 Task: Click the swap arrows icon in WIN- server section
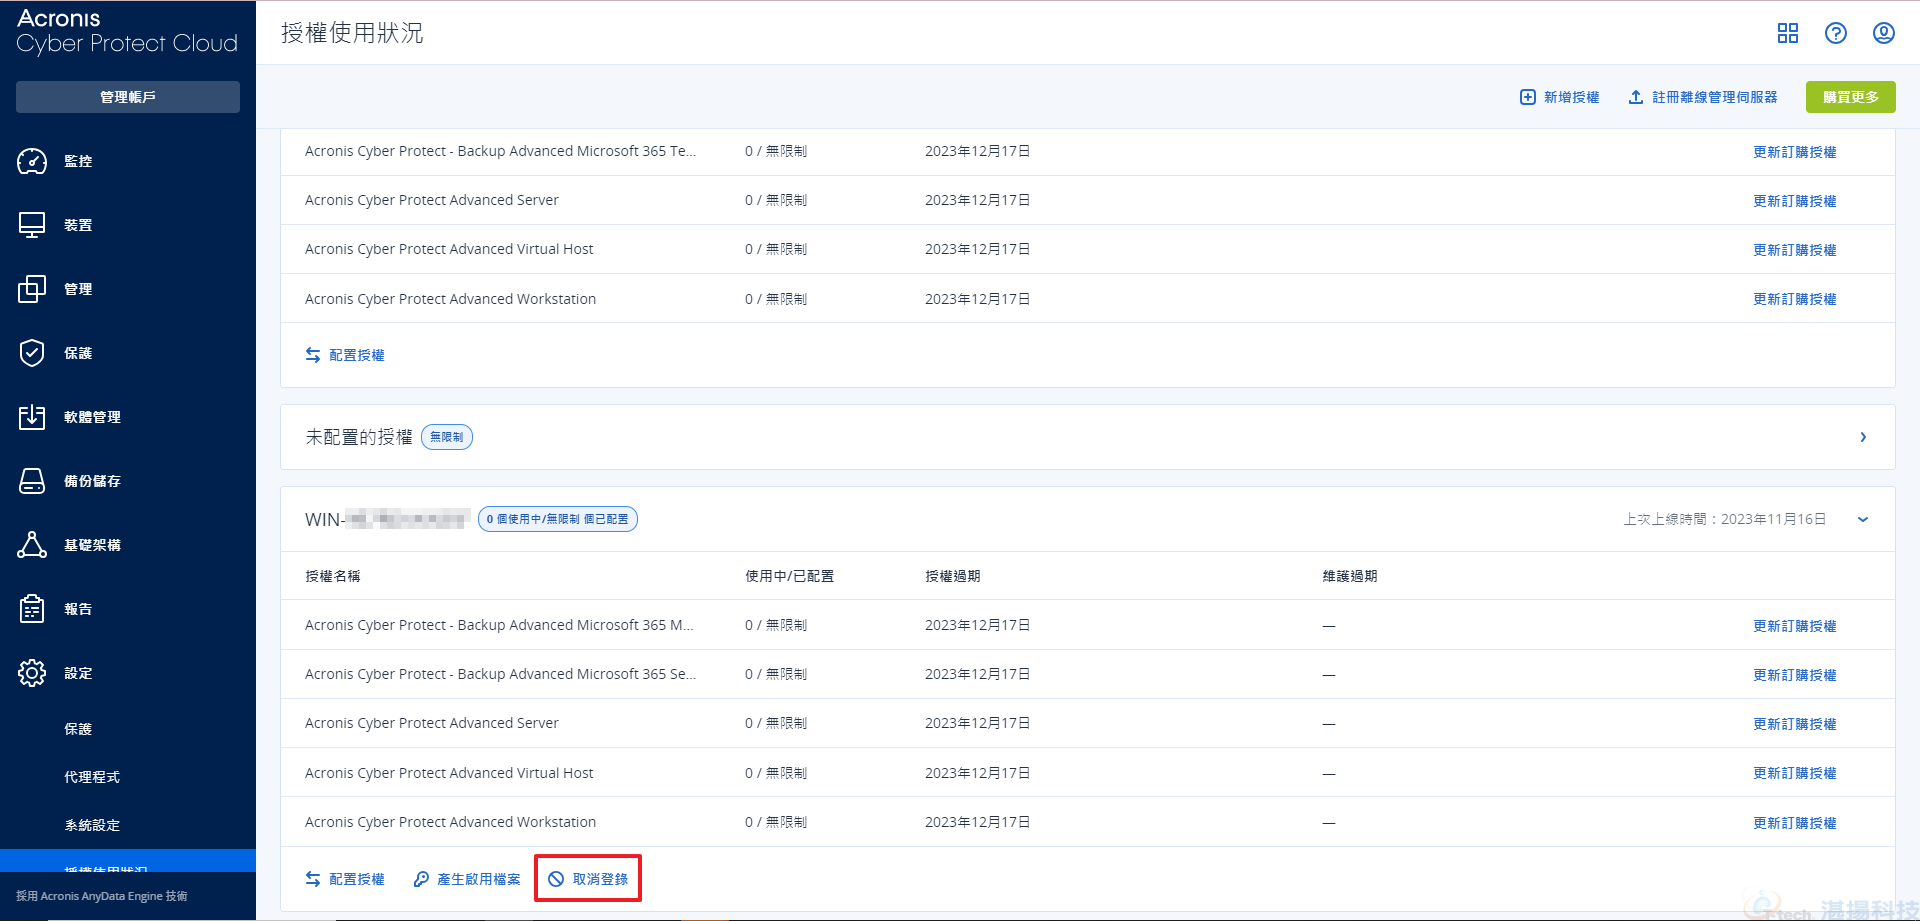(313, 879)
